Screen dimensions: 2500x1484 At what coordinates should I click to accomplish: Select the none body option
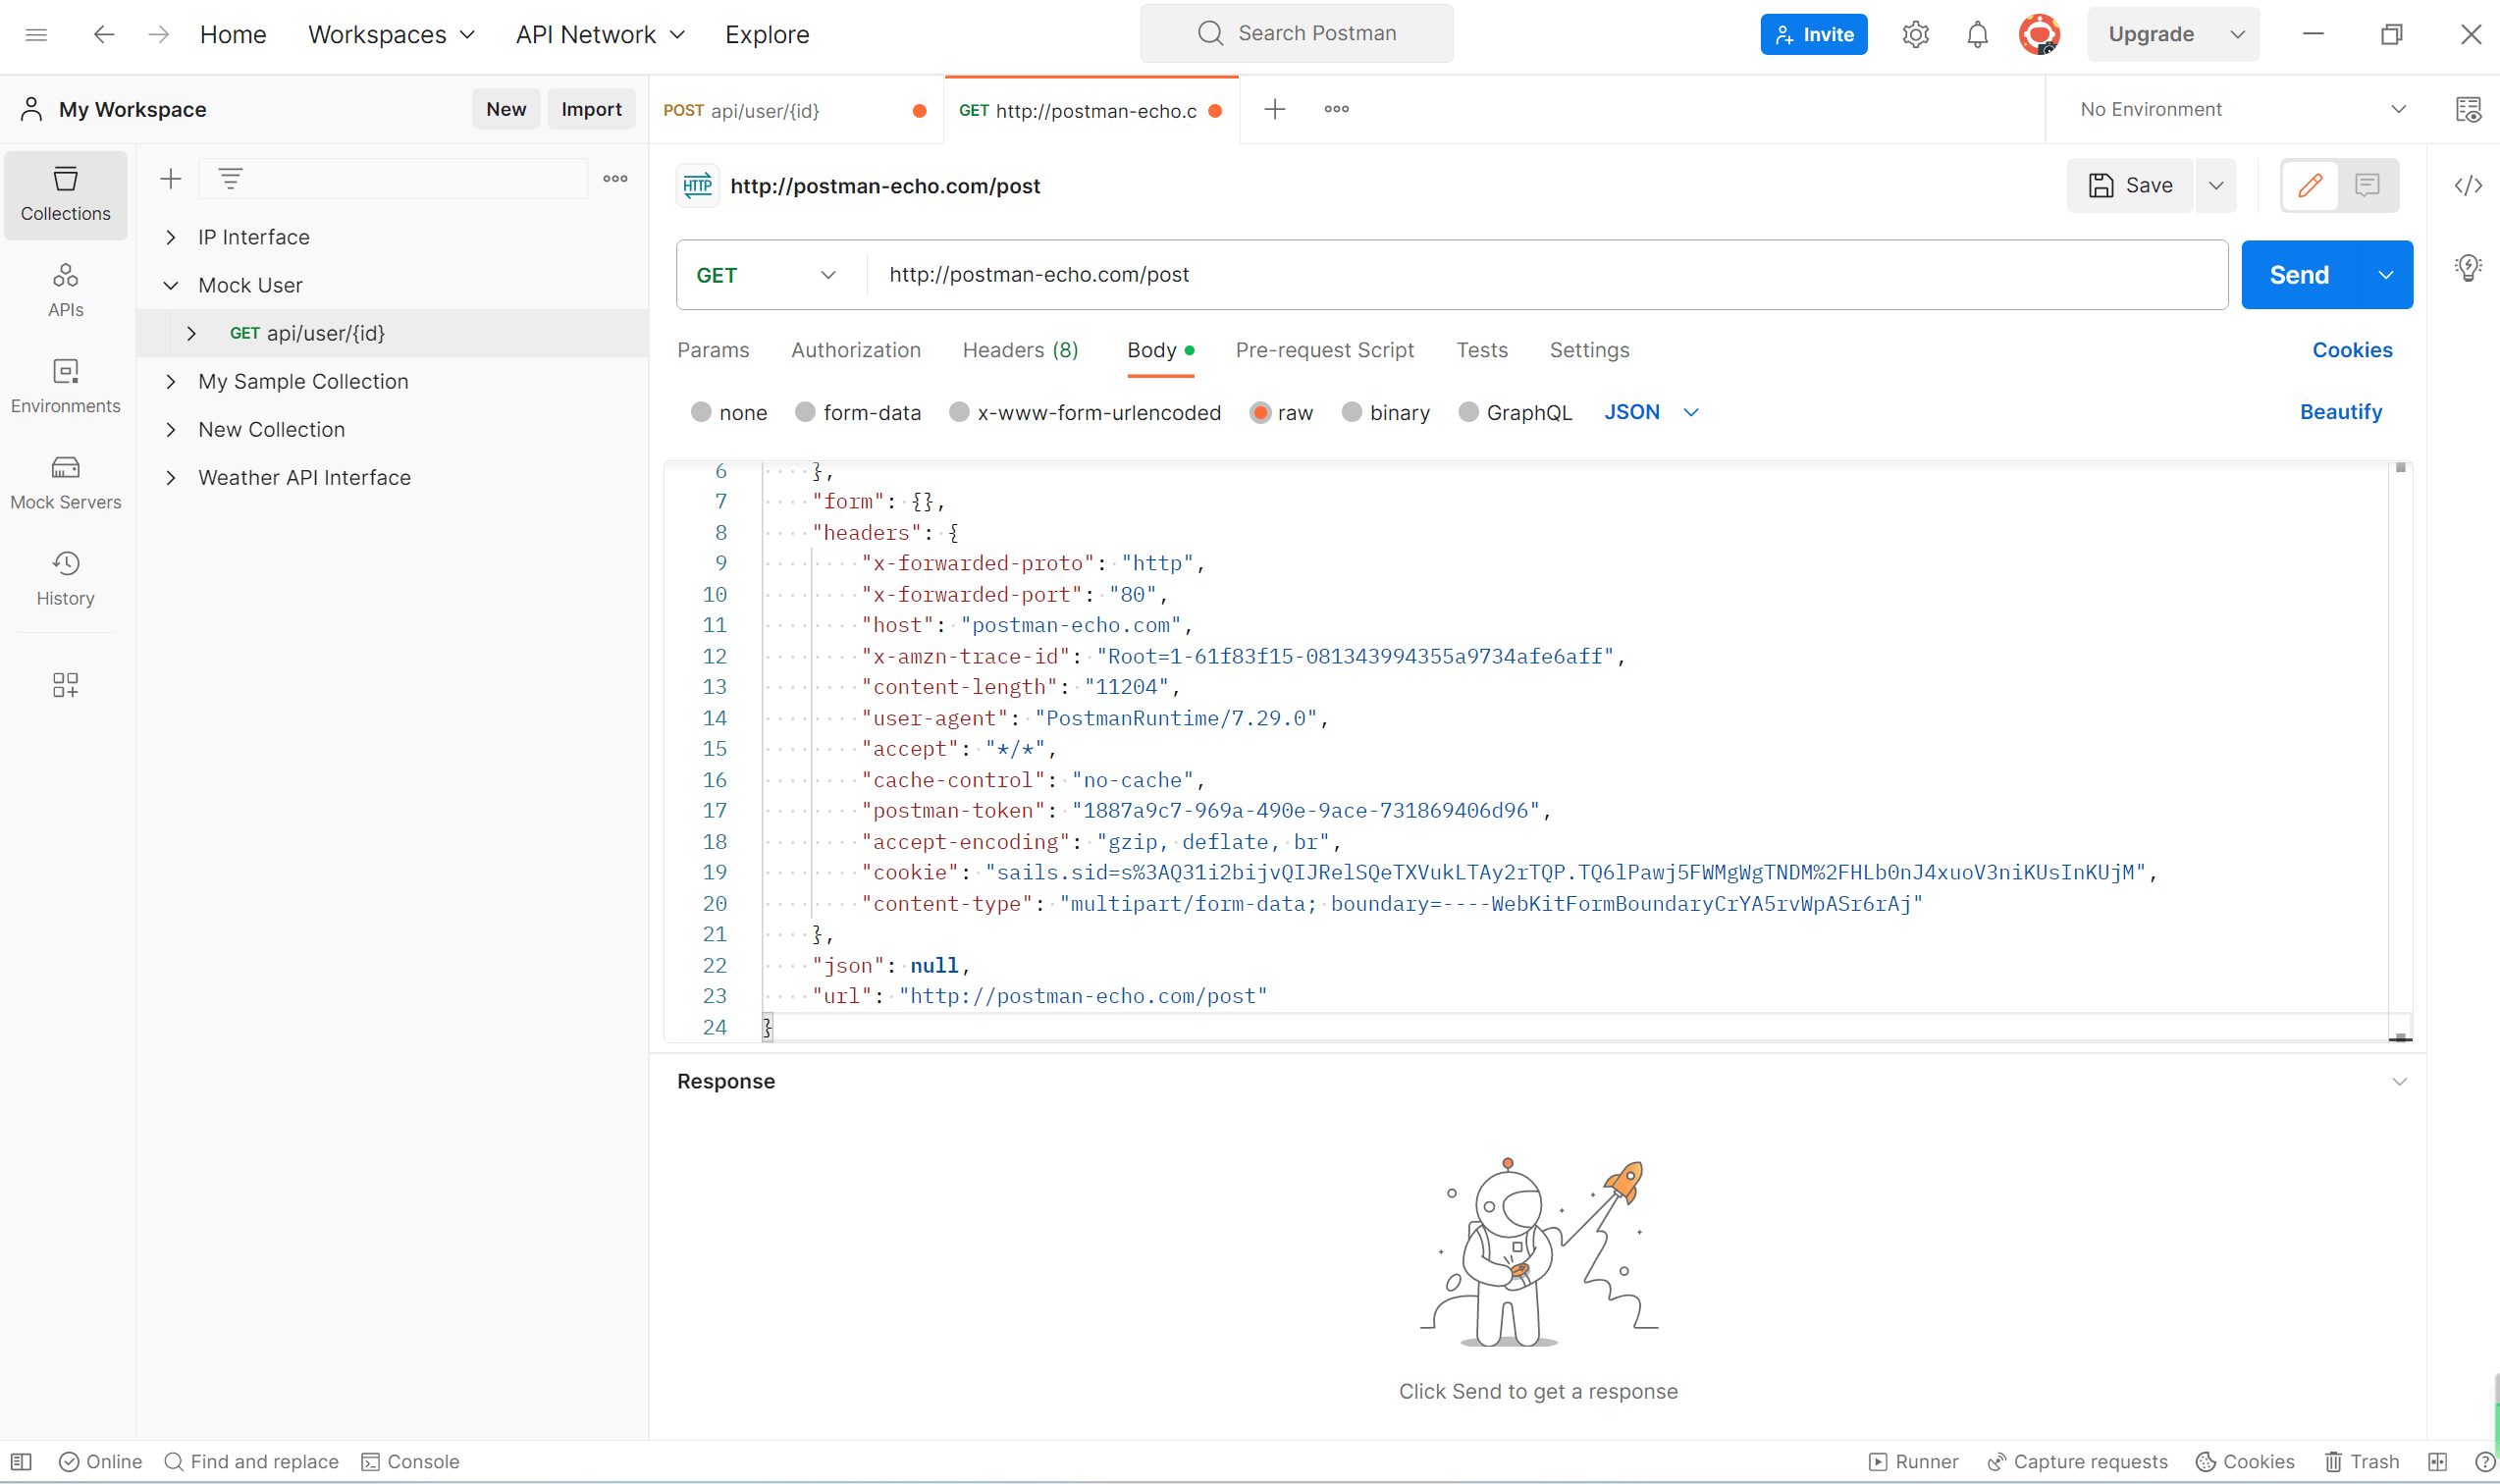[x=701, y=412]
